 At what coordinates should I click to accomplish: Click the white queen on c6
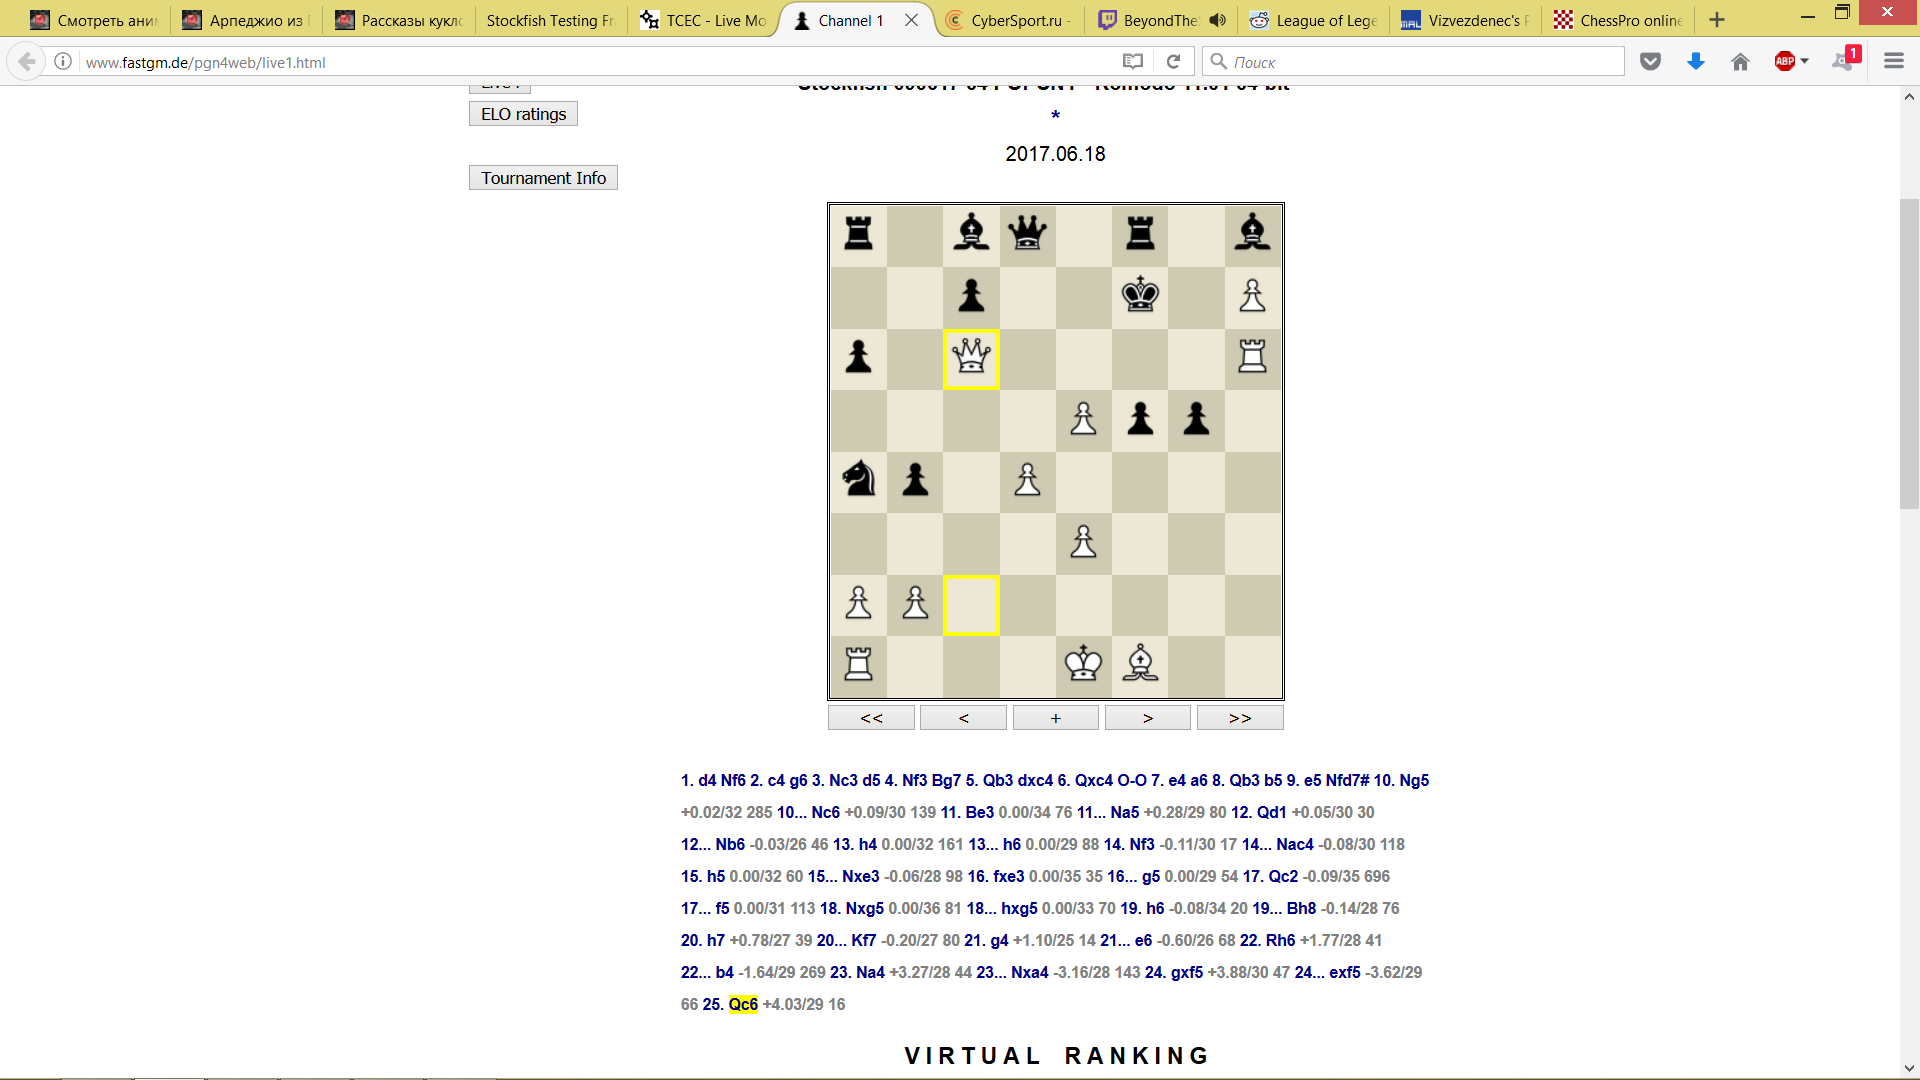(971, 358)
